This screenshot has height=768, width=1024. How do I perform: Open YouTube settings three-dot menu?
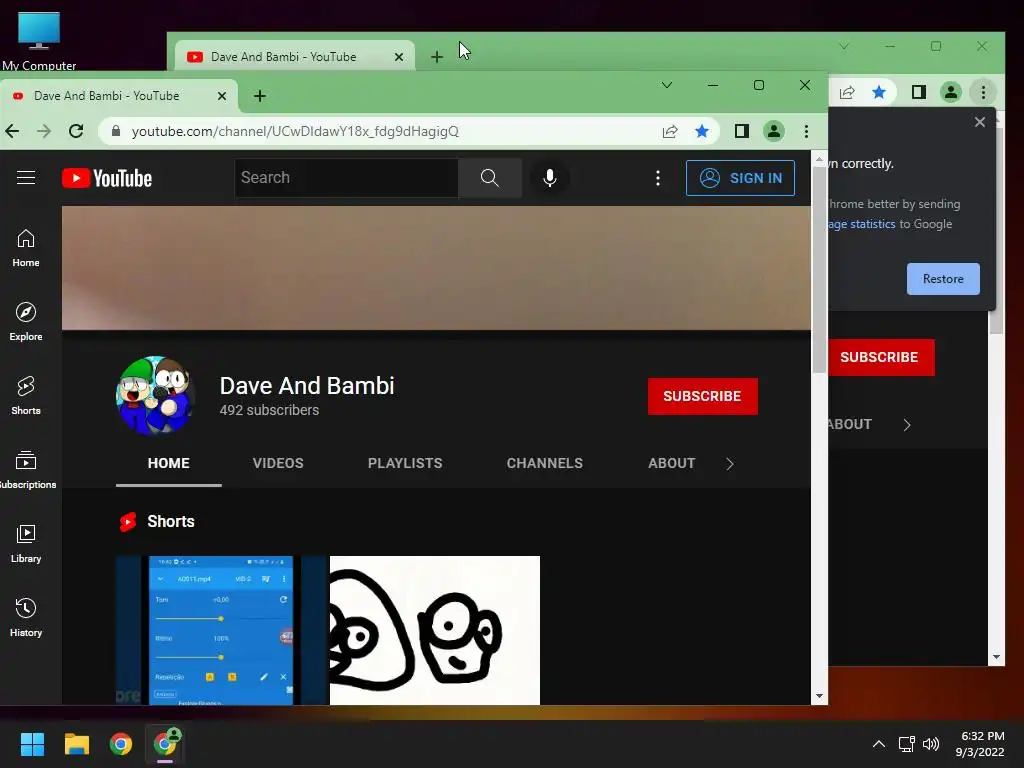(658, 178)
